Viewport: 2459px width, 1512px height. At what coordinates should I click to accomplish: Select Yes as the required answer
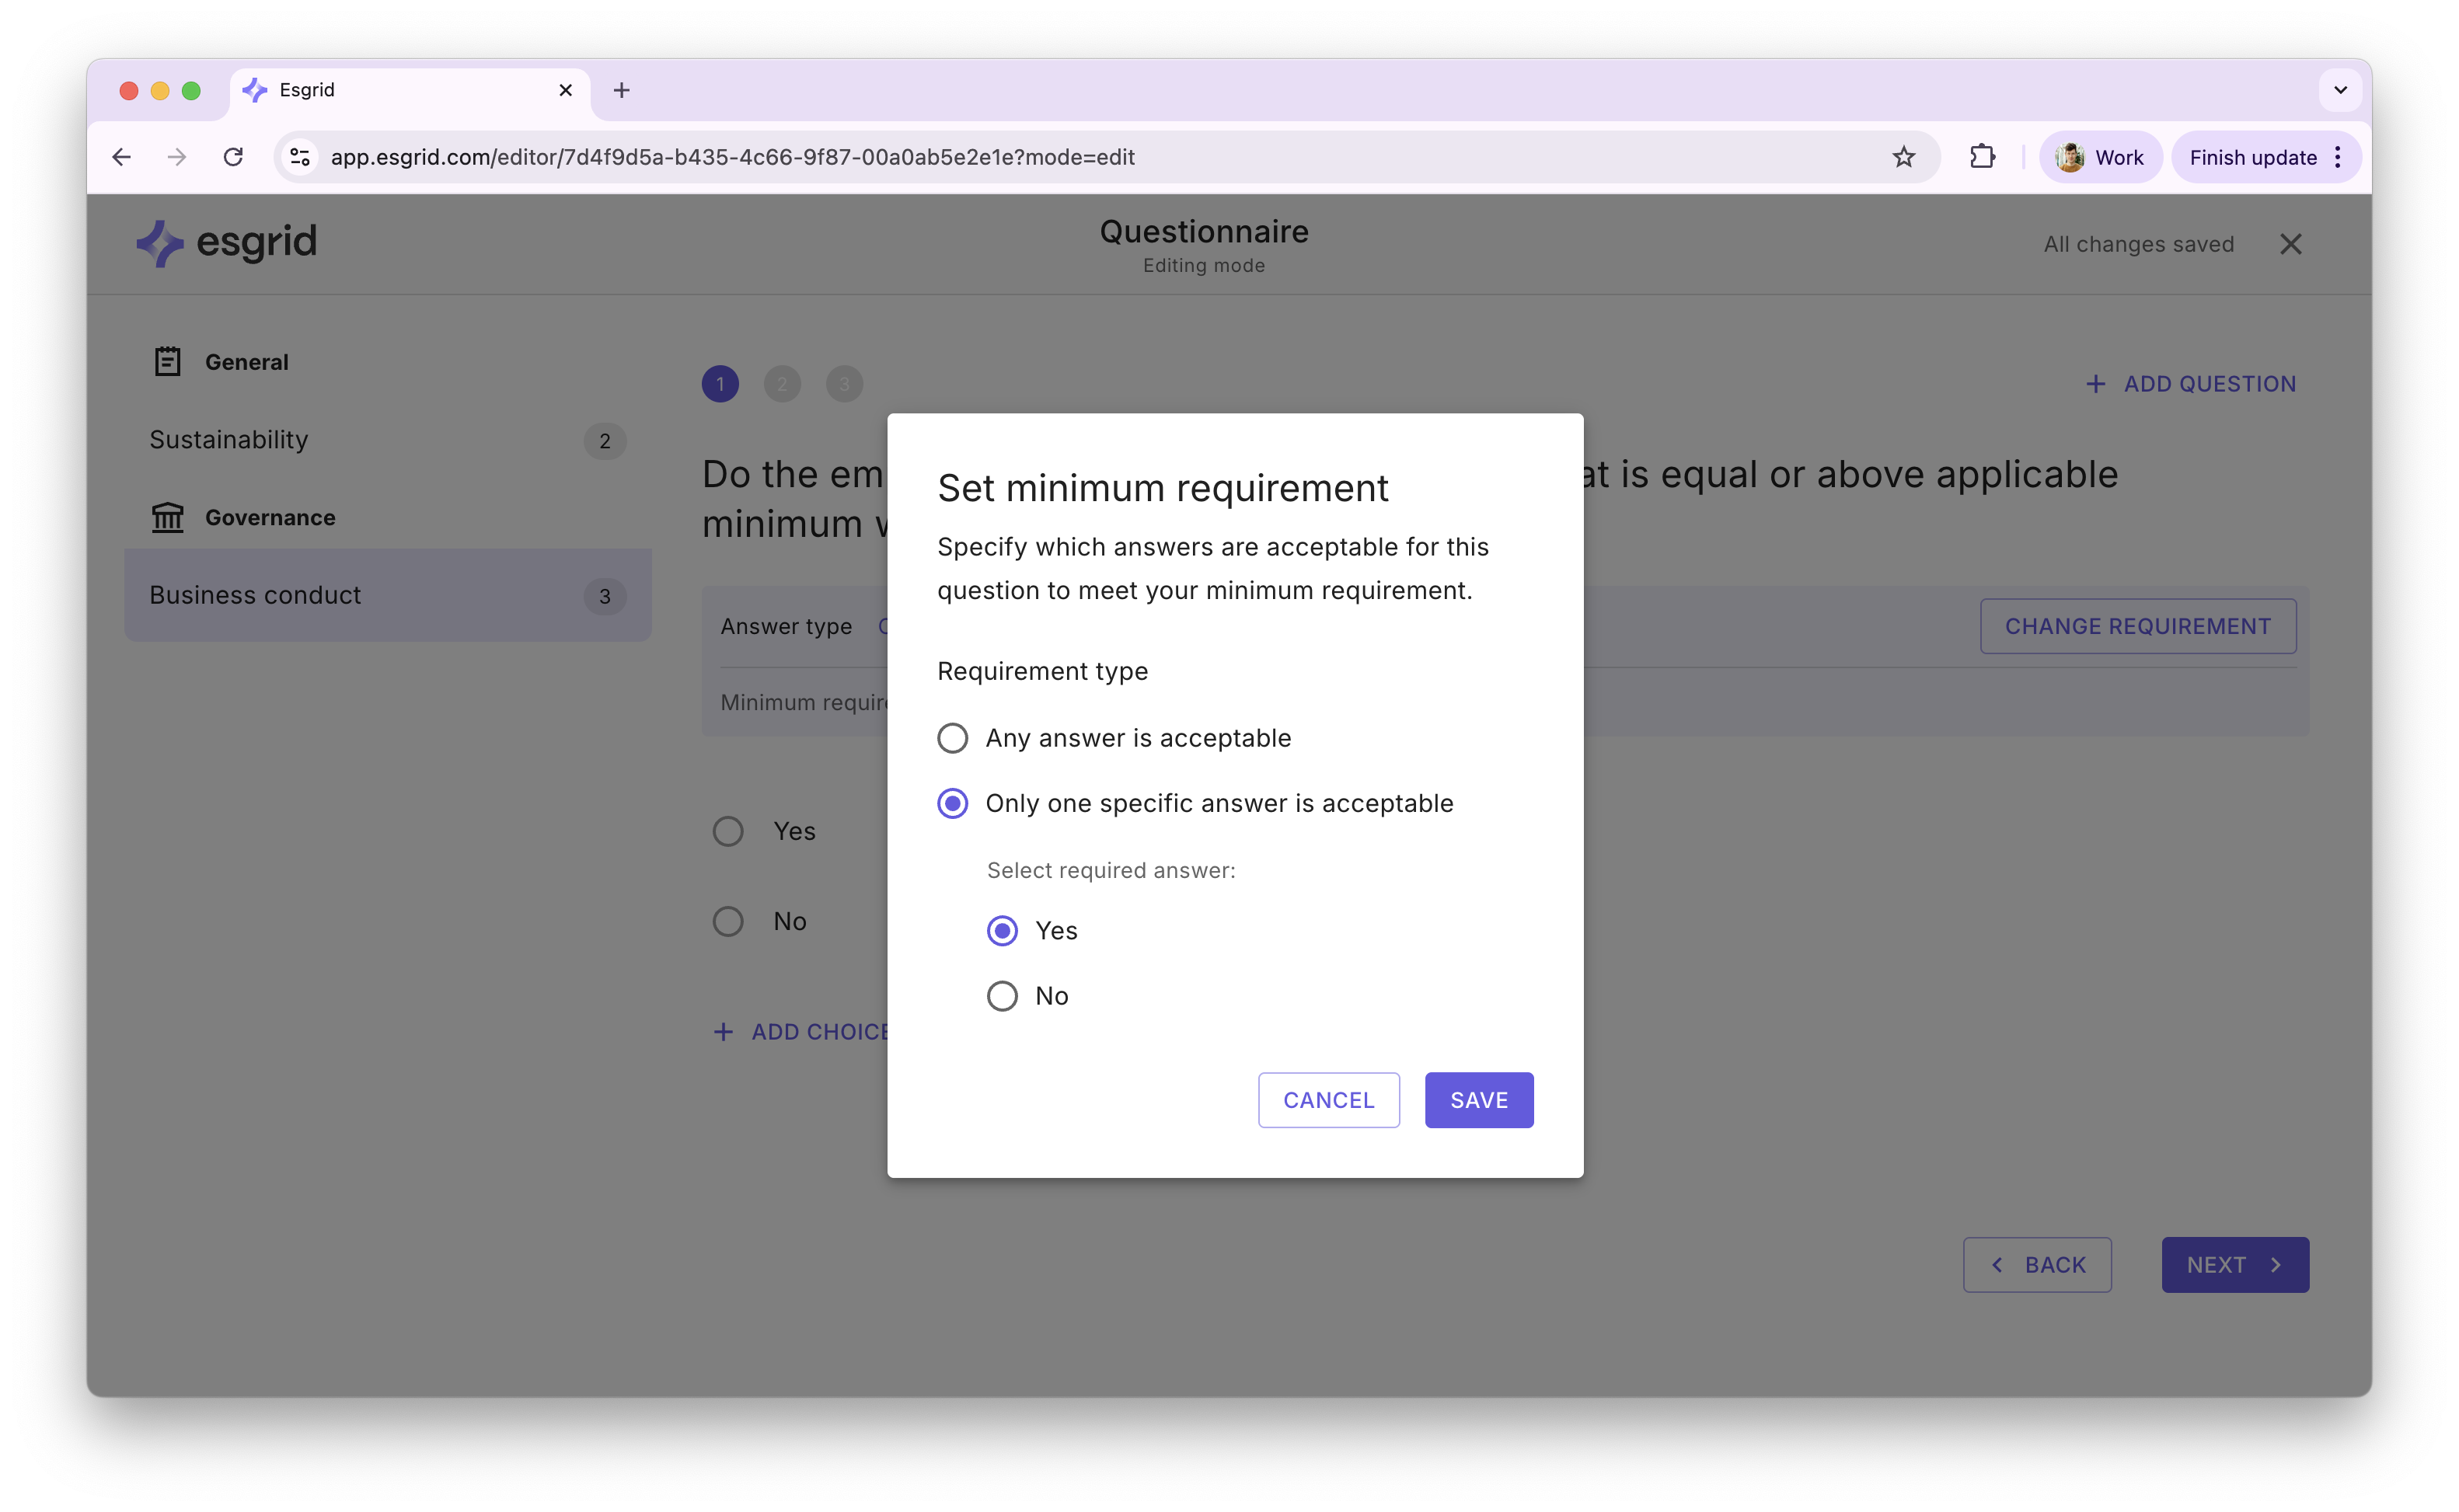pos(1002,931)
